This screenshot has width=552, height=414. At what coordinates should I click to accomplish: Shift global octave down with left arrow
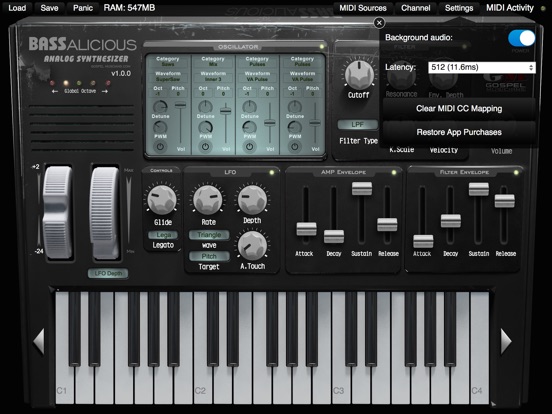[x=55, y=91]
